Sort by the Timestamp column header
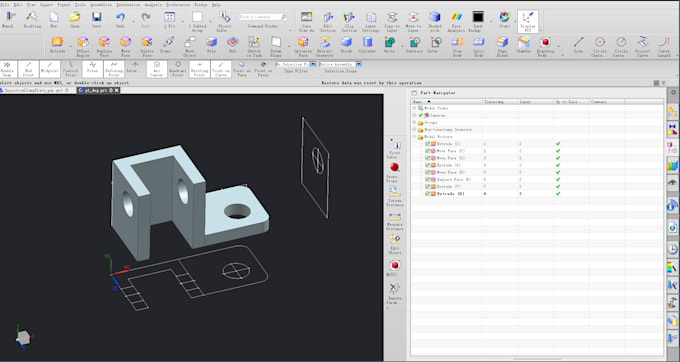 point(500,102)
